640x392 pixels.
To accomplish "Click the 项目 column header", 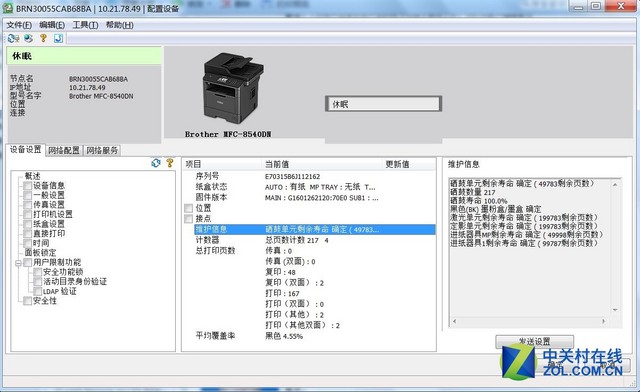I will point(222,164).
